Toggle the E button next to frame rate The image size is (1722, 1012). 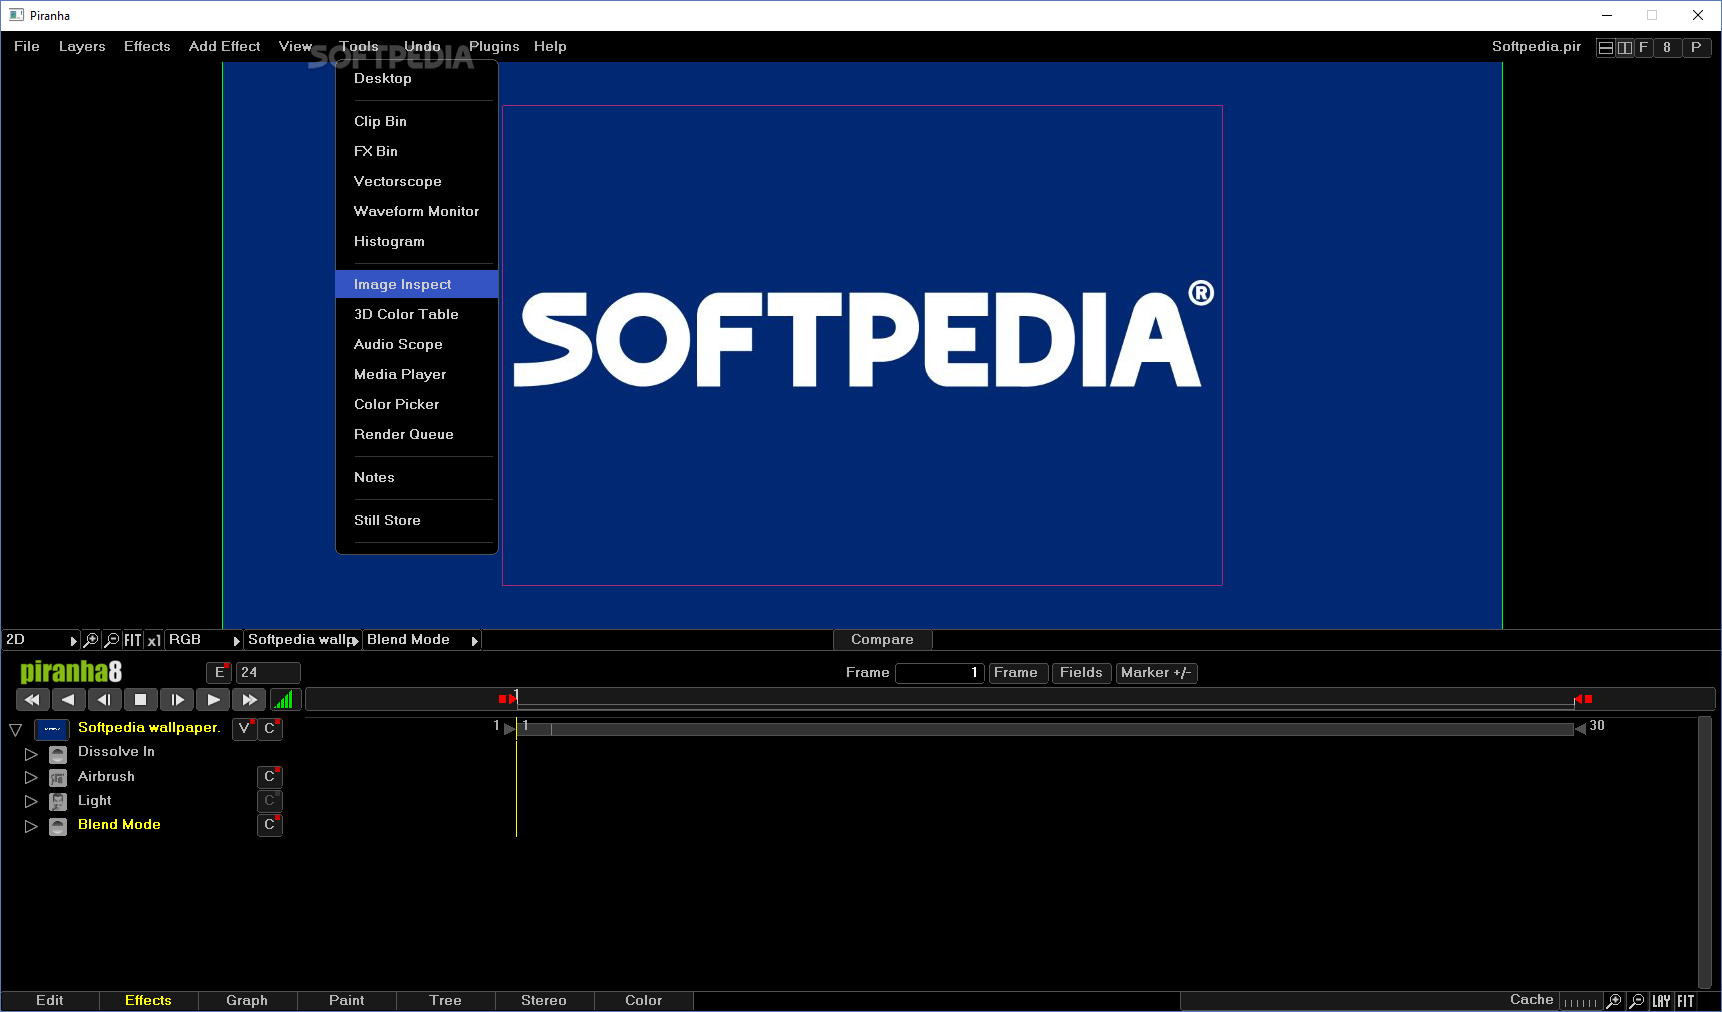pyautogui.click(x=219, y=673)
